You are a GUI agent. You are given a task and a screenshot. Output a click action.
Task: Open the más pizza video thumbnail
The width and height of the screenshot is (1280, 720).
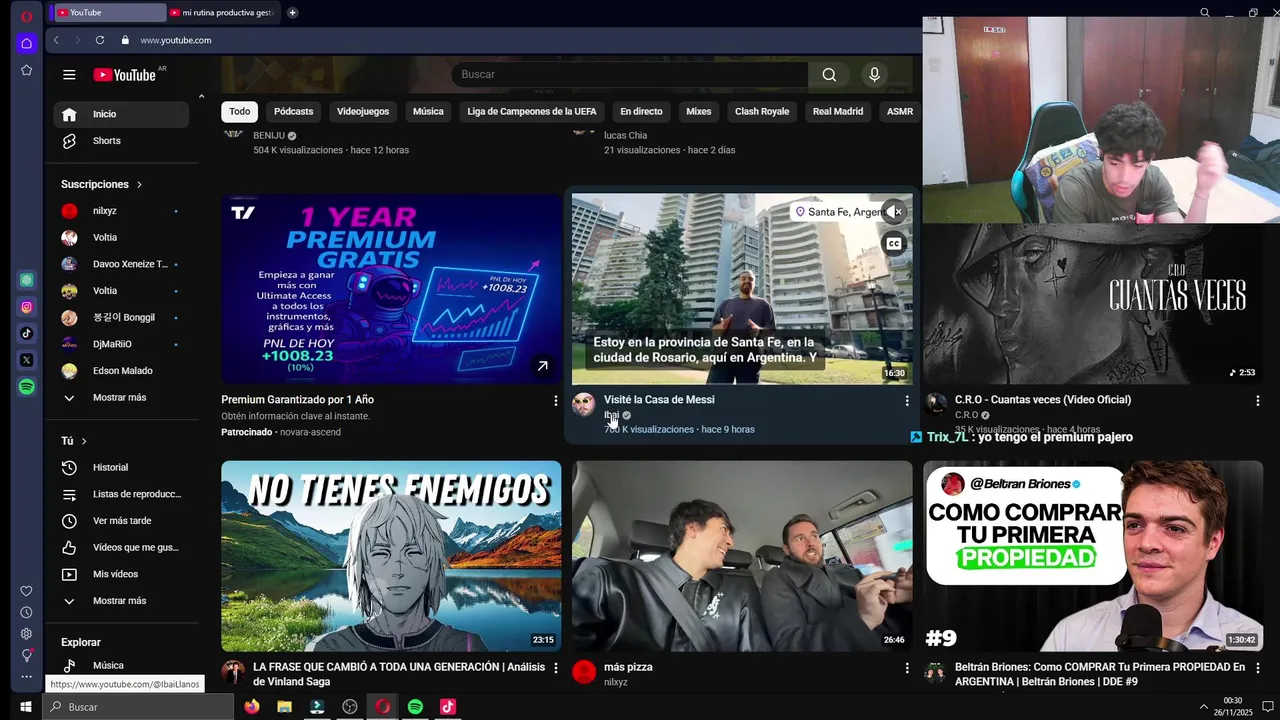(742, 556)
